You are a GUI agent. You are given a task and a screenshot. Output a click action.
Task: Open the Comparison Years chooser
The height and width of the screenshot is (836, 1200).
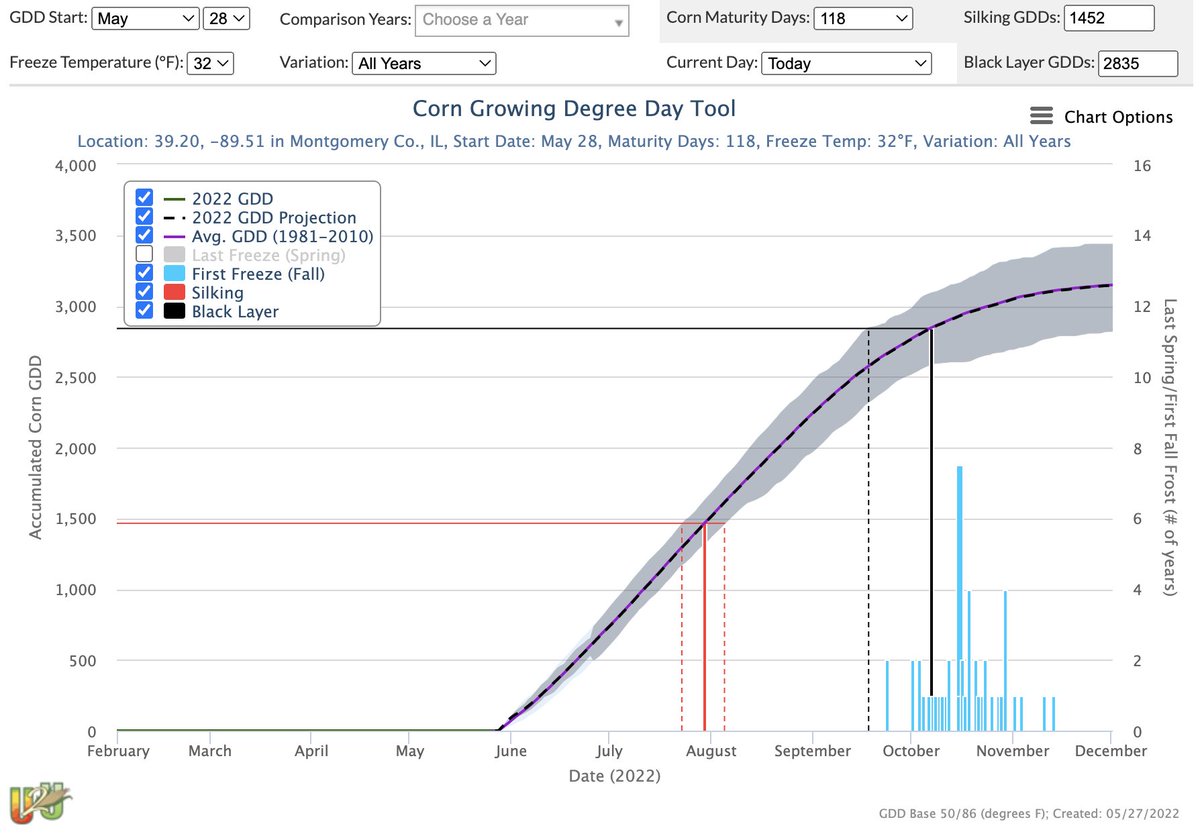coord(523,19)
